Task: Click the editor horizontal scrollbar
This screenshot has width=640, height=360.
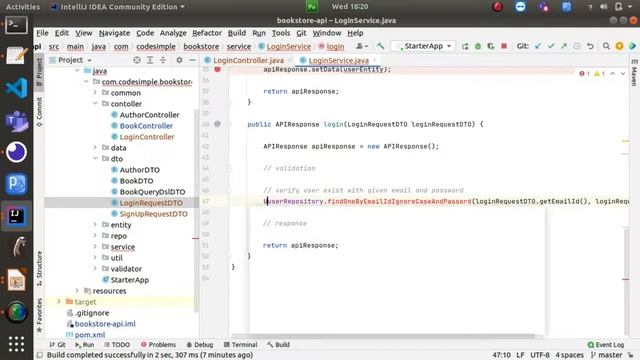Action: coord(384,336)
